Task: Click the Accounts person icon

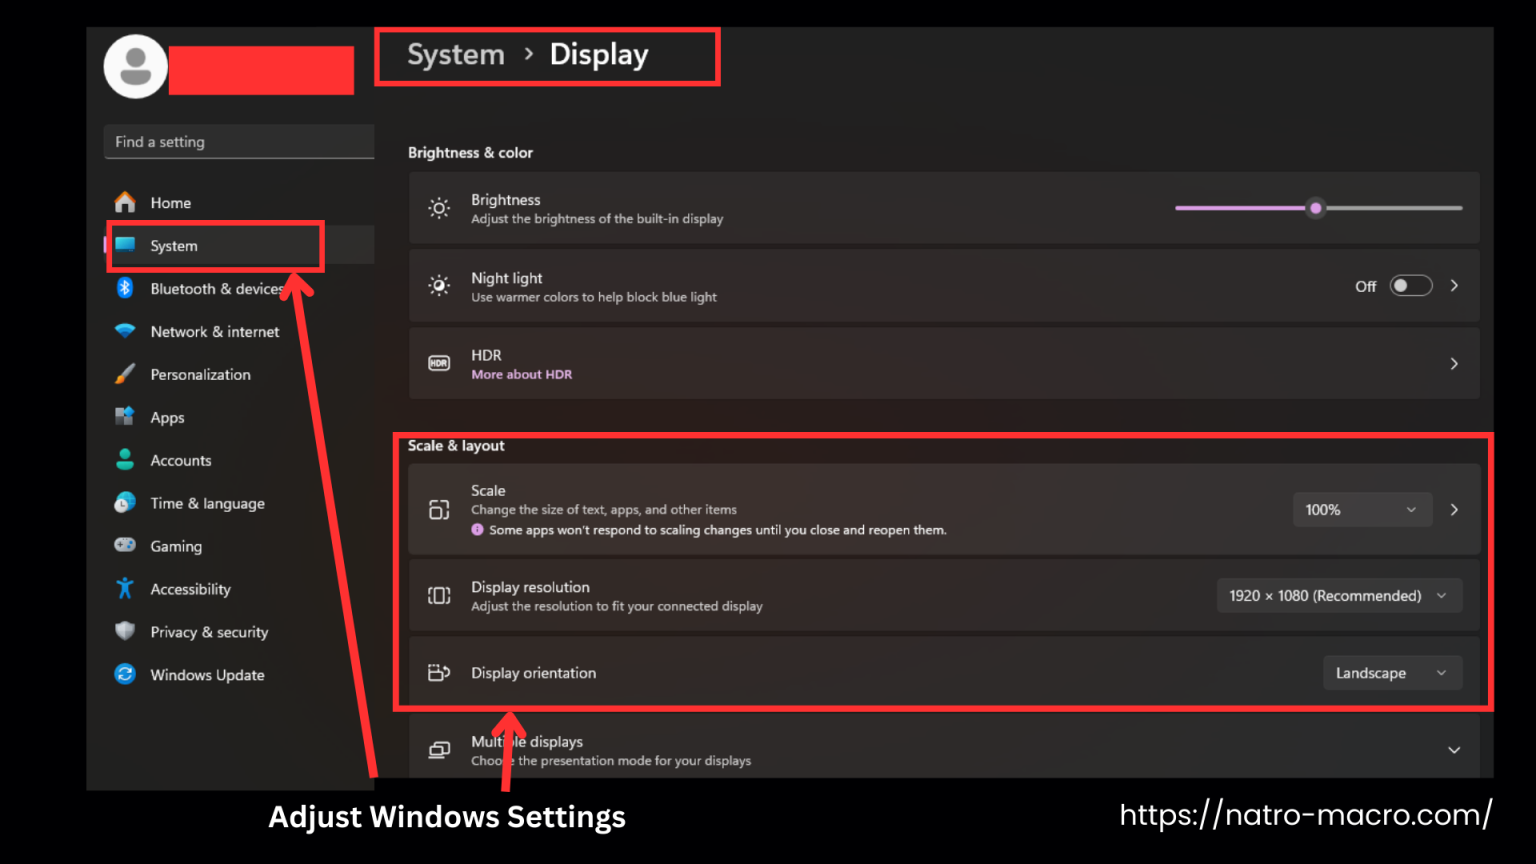Action: [124, 460]
